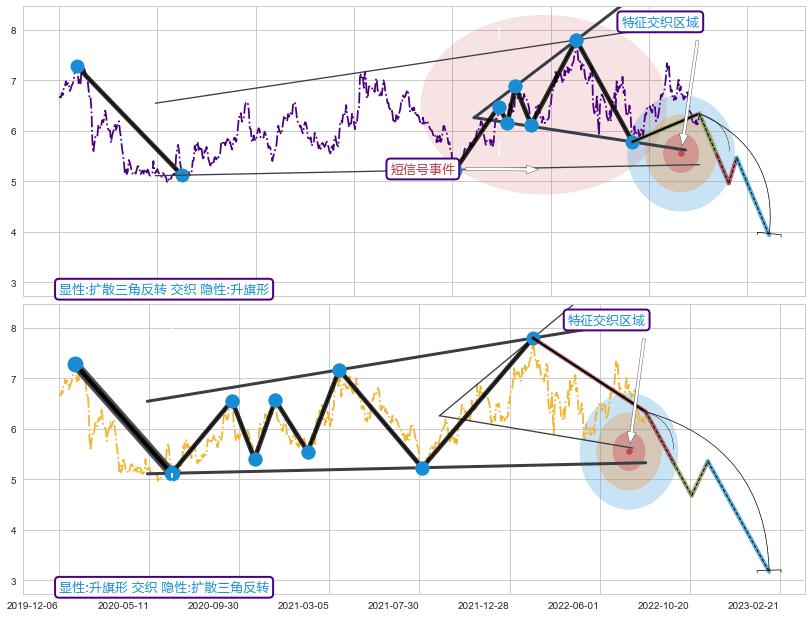This screenshot has height=617, width=811.
Task: Click the white arrow right of 短信号事件
Action: [x=501, y=169]
